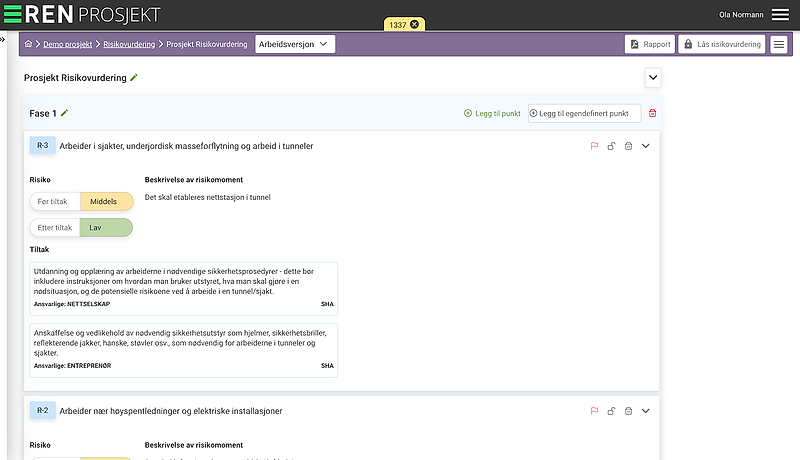Click the Lås risikovurdering button
The height and width of the screenshot is (460, 800).
pos(722,44)
